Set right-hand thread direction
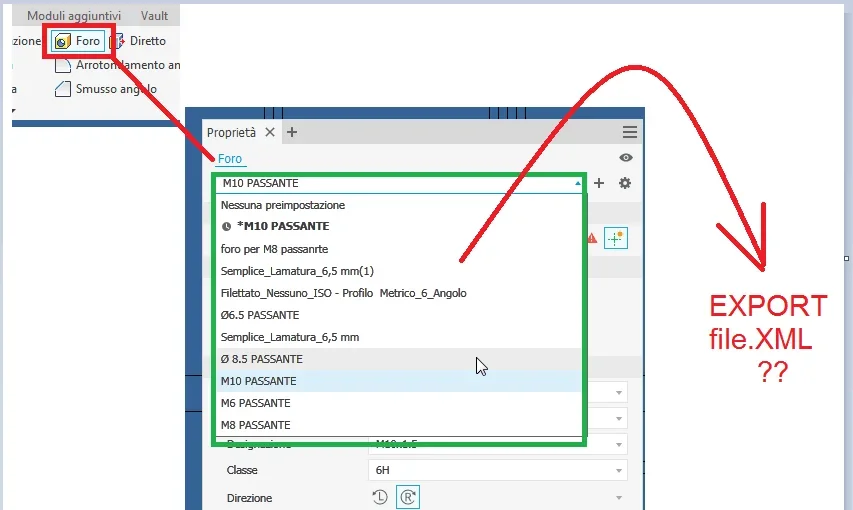853x510 pixels. [x=408, y=497]
